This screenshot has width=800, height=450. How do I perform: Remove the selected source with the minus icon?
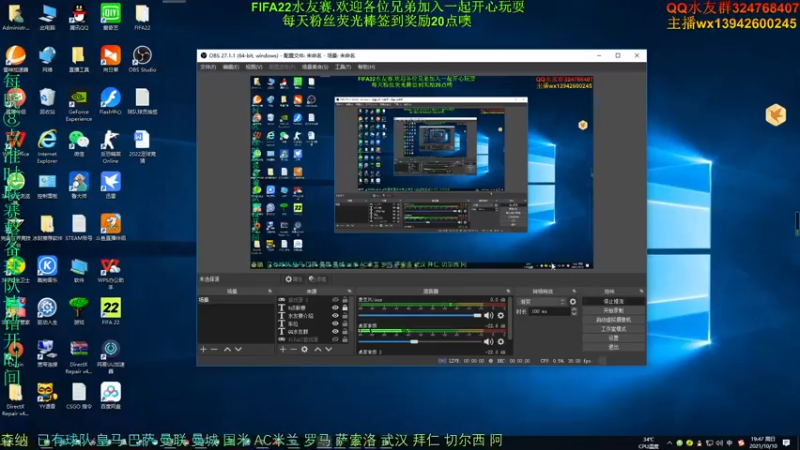click(x=293, y=349)
